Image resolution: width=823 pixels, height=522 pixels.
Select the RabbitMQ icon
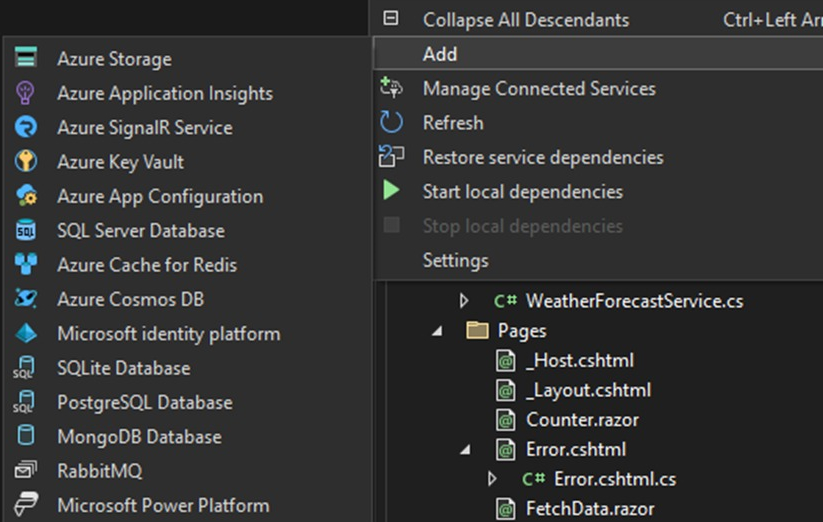tap(26, 470)
